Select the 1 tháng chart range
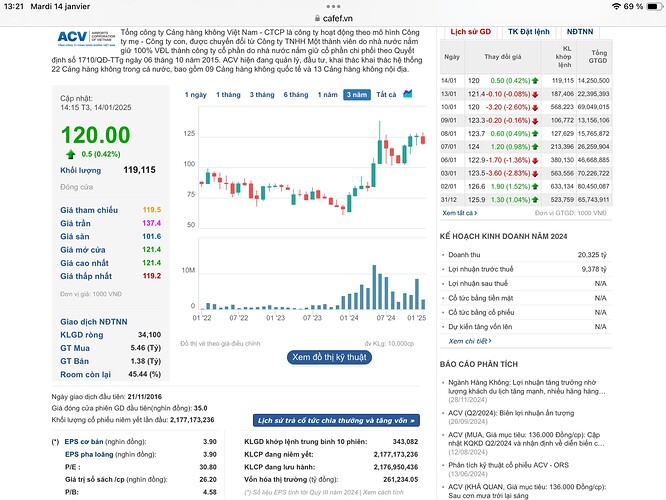Image resolution: width=666 pixels, height=500 pixels. (x=228, y=95)
